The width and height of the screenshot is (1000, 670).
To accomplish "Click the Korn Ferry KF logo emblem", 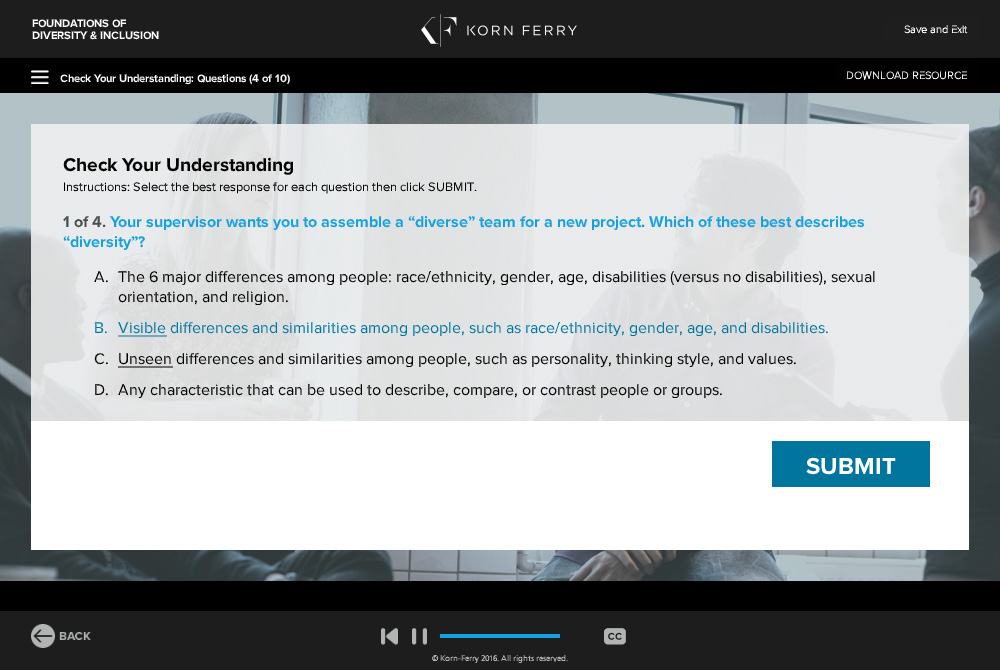I will [439, 30].
